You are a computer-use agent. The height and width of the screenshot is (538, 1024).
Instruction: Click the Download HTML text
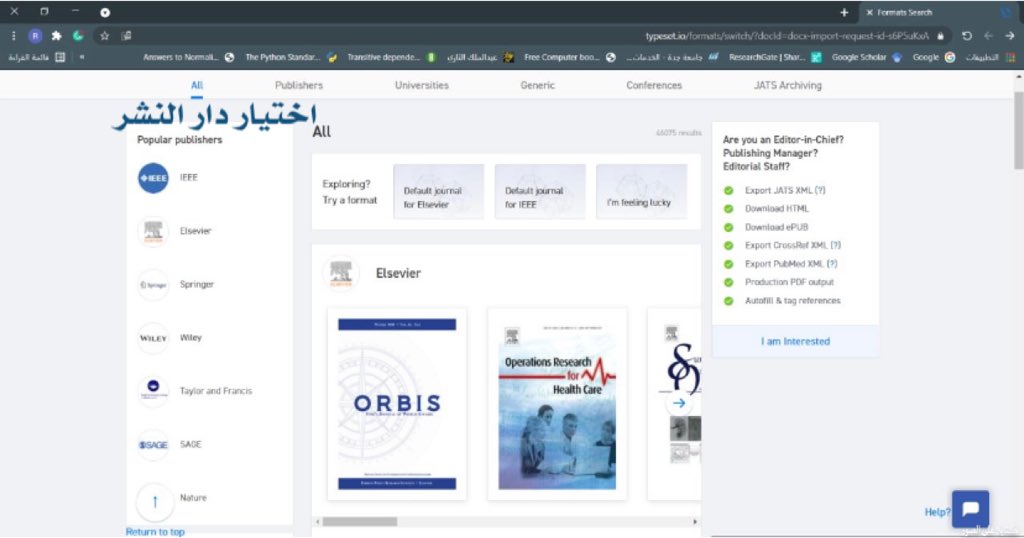click(776, 209)
